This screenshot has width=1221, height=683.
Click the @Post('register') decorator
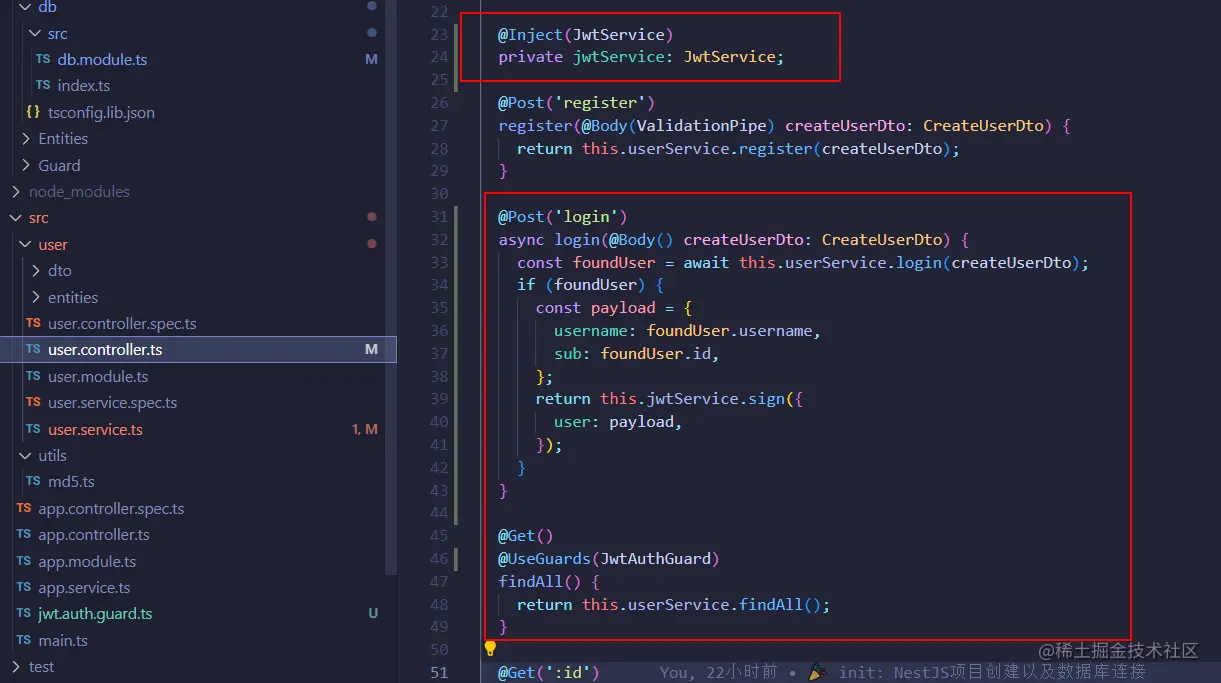[x=577, y=103]
